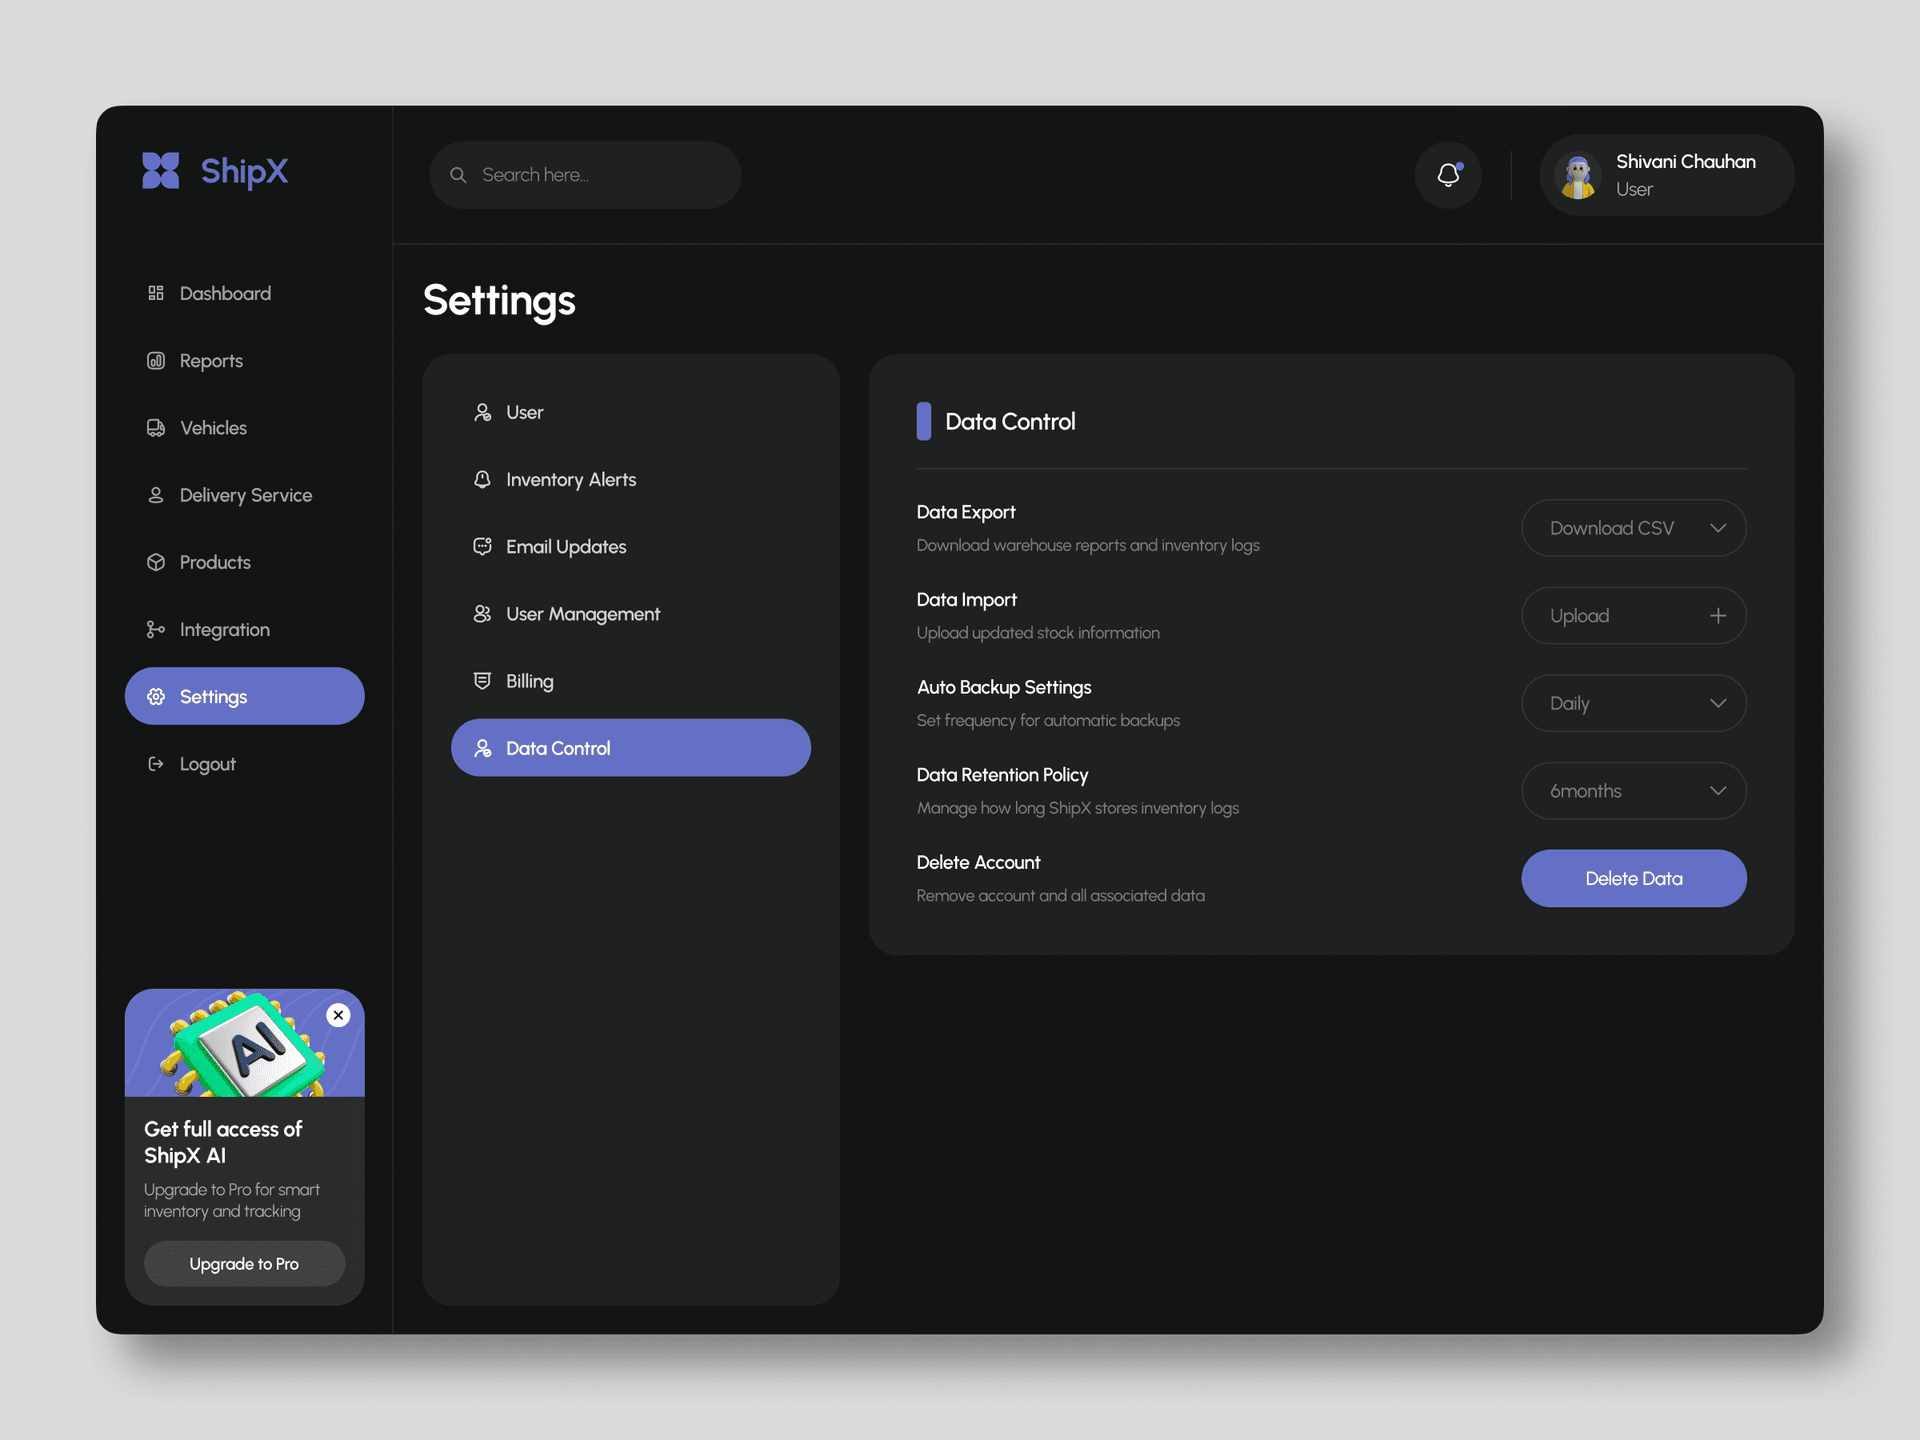Click the Vehicles truck icon
This screenshot has width=1920, height=1440.
click(156, 428)
